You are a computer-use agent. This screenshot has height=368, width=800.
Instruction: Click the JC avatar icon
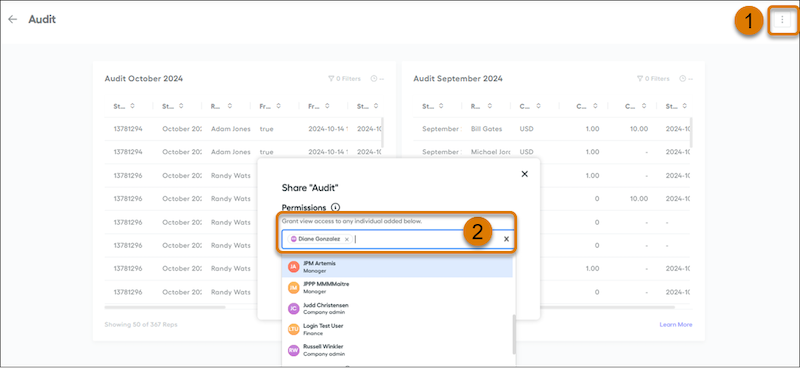click(293, 308)
